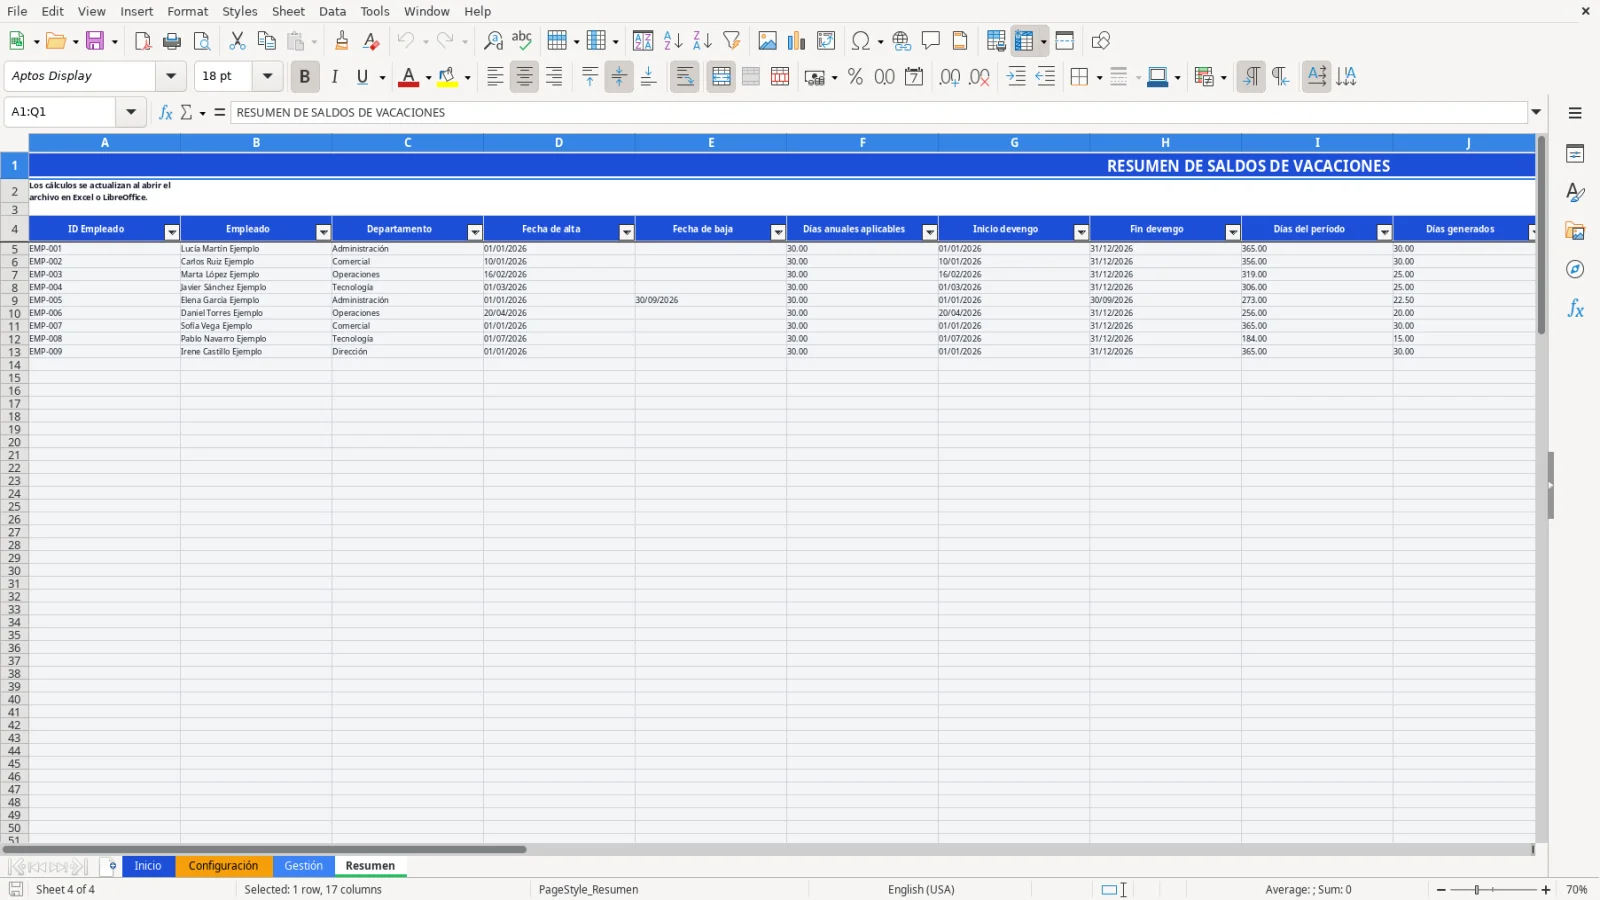Insert a comment via toolbar
Image resolution: width=1600 pixels, height=900 pixels.
pos(931,41)
